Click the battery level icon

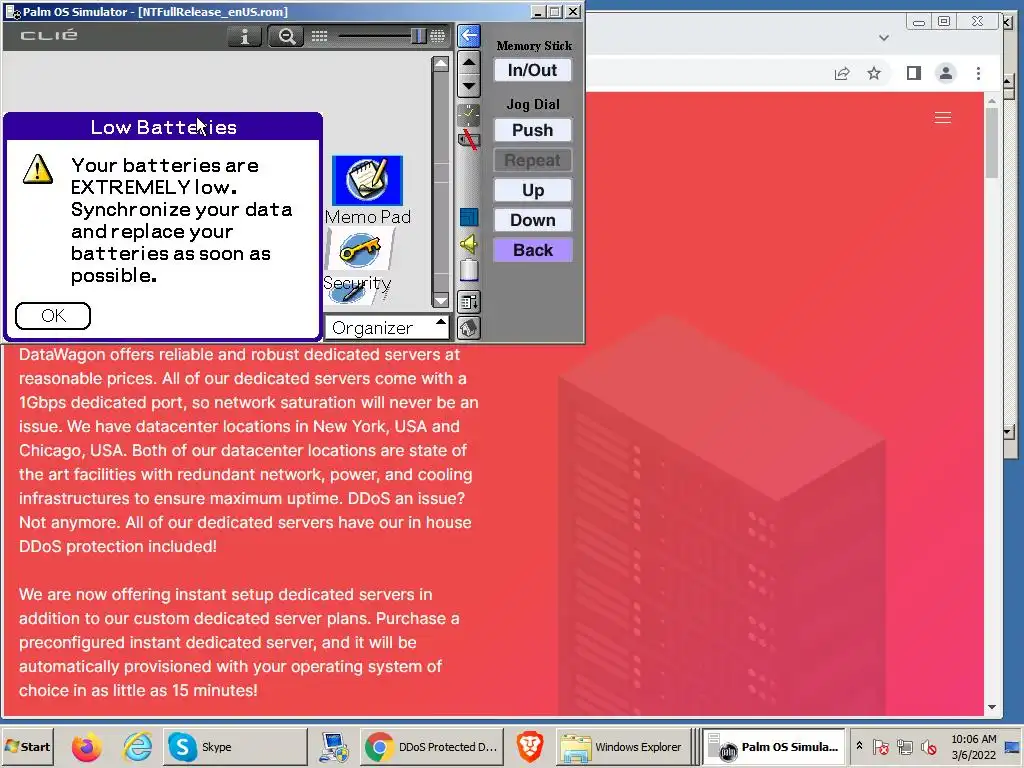[469, 270]
